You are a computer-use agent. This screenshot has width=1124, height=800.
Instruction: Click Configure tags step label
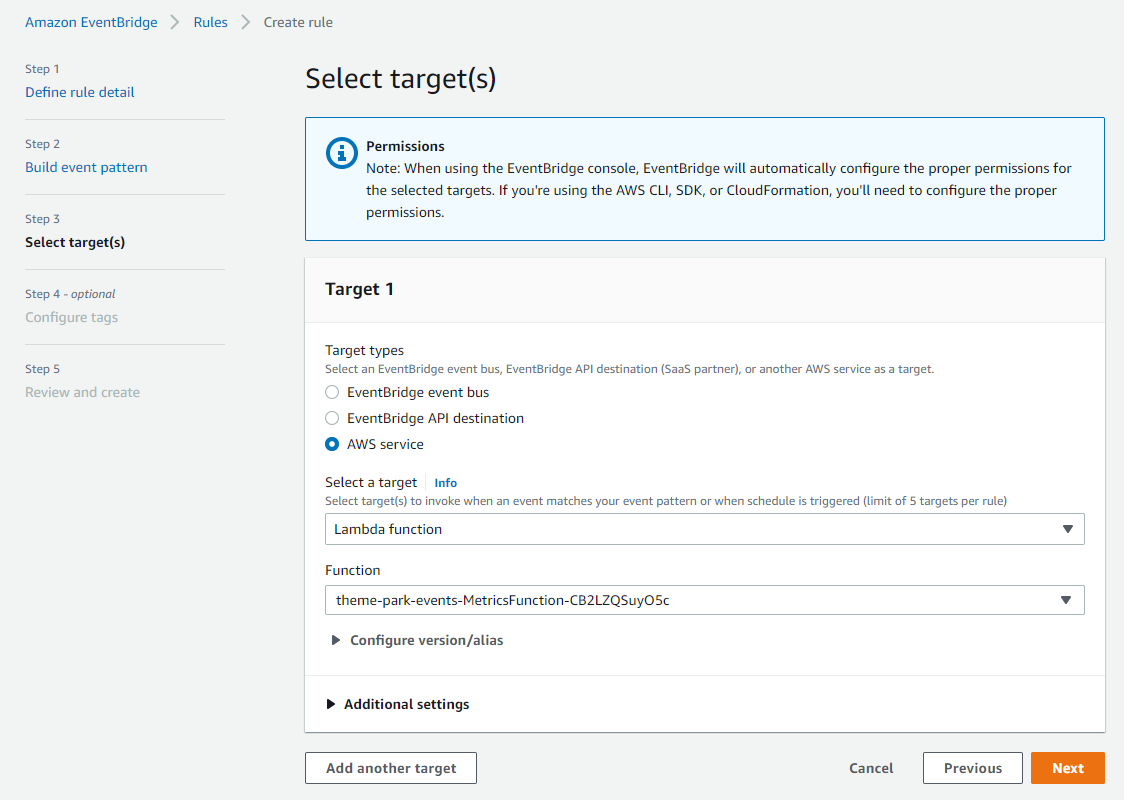click(x=72, y=317)
